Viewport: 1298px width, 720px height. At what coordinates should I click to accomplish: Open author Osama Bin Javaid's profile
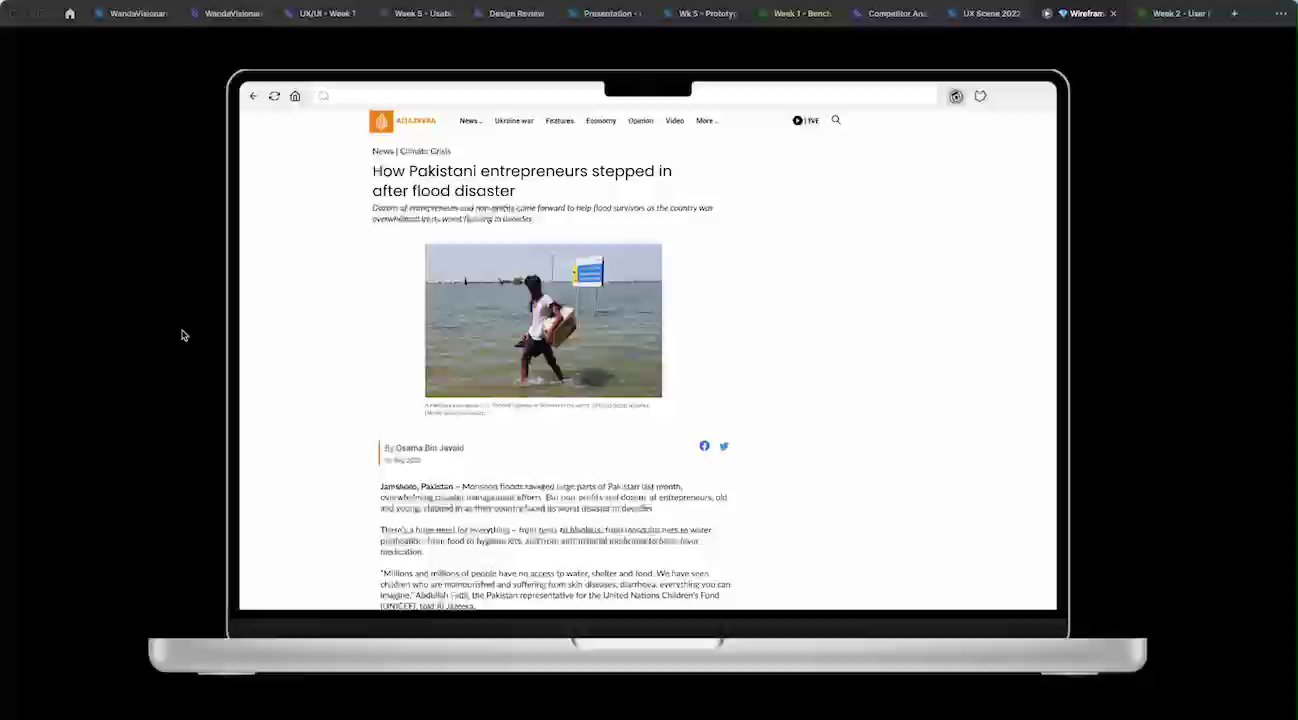coord(429,448)
